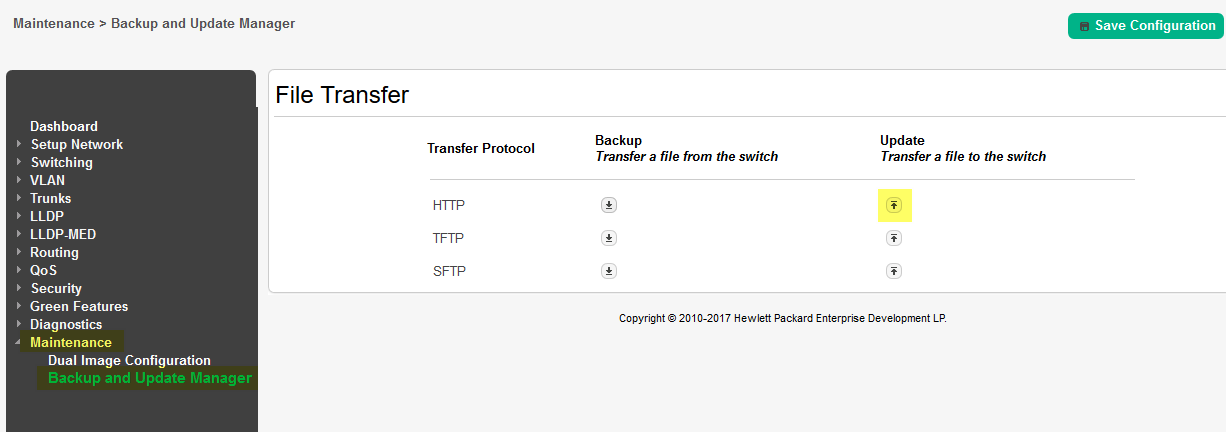The image size is (1226, 432).
Task: Expand the QoS section arrow
Action: point(19,270)
